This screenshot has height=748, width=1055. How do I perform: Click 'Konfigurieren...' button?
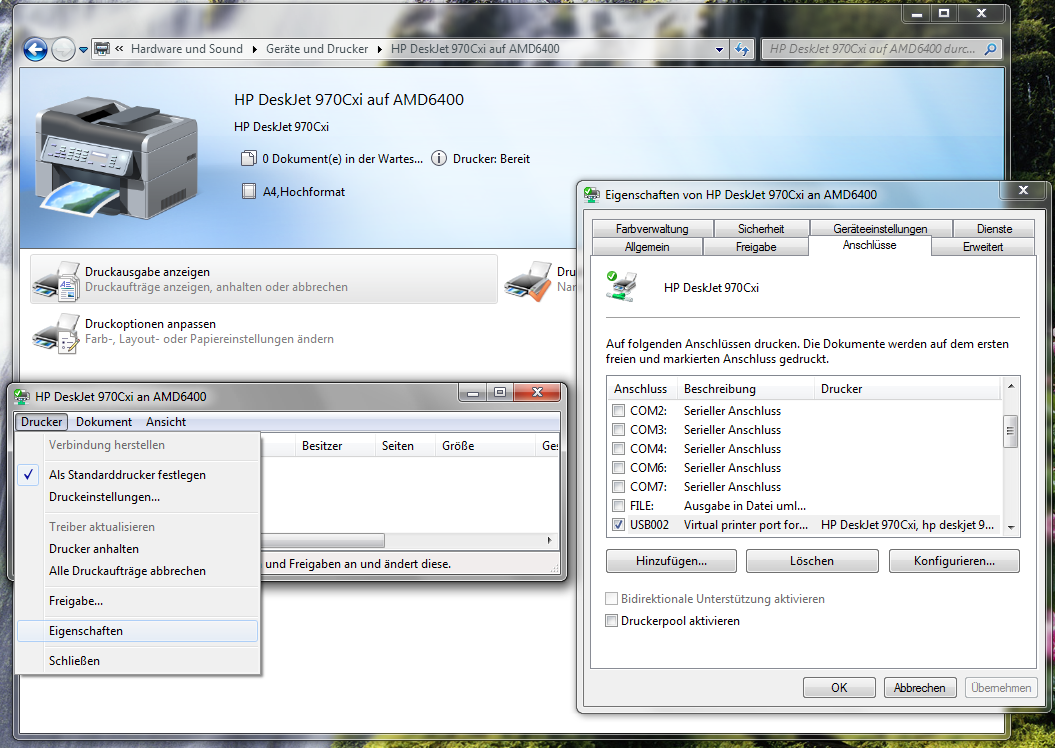[x=954, y=561]
